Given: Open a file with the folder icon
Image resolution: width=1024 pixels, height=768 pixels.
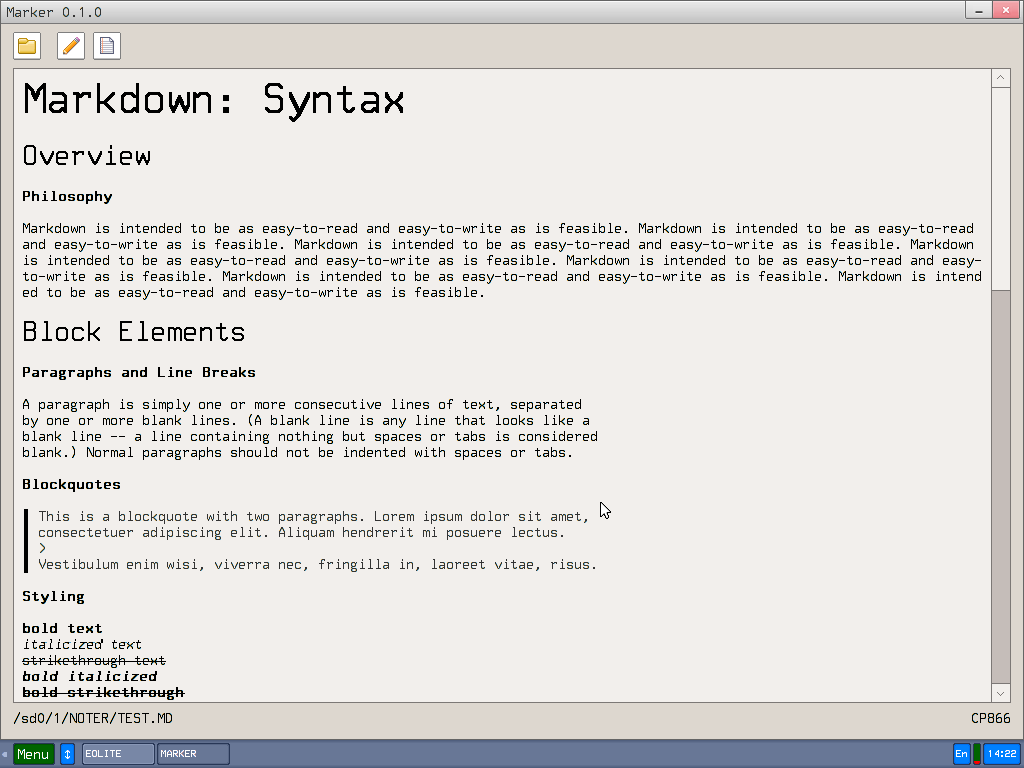Looking at the screenshot, I should pyautogui.click(x=27, y=46).
